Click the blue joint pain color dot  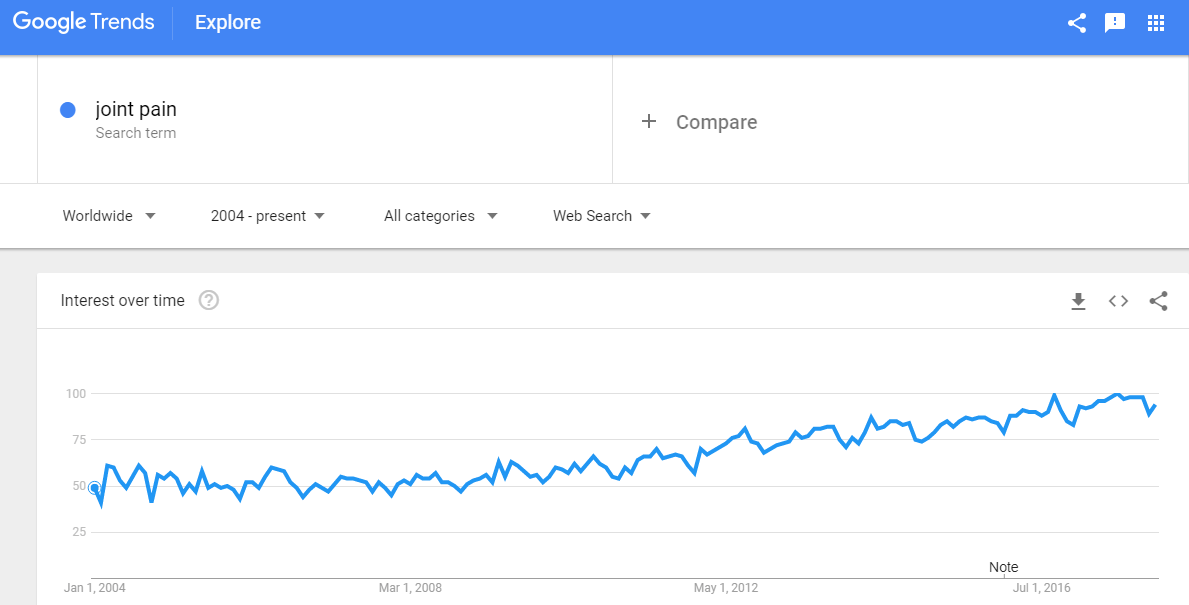(67, 110)
